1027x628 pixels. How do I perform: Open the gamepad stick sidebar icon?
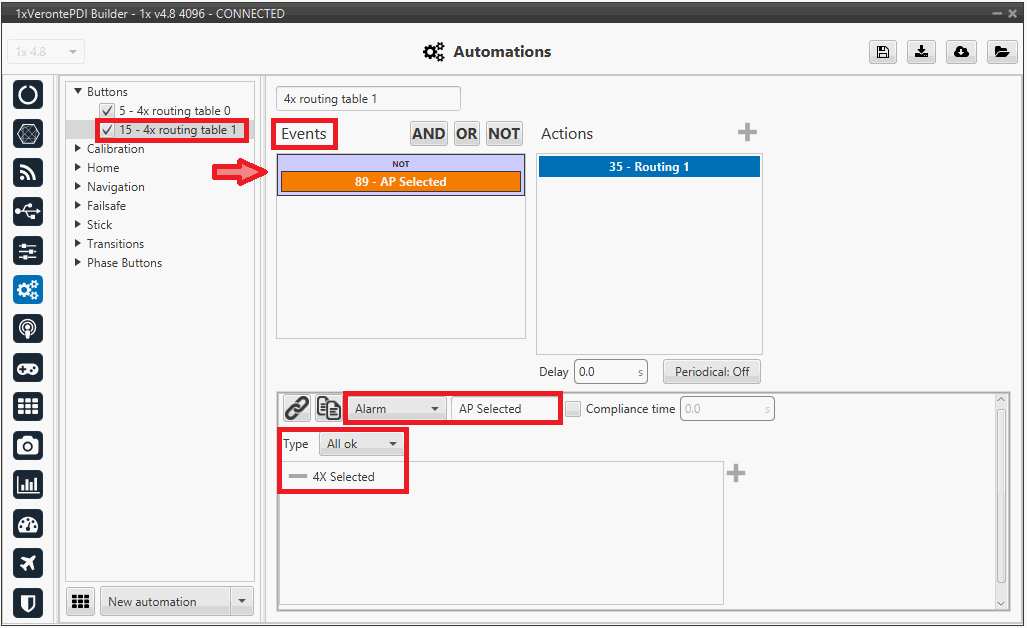coord(28,368)
